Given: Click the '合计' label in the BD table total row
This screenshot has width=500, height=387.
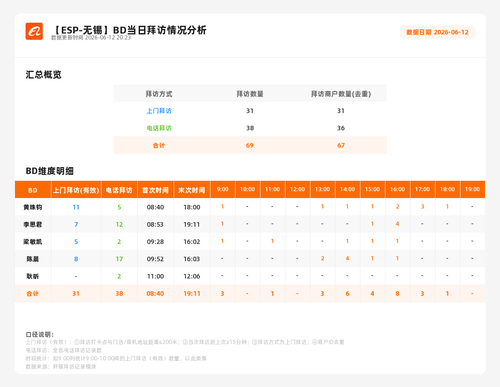Looking at the screenshot, I should tap(33, 294).
